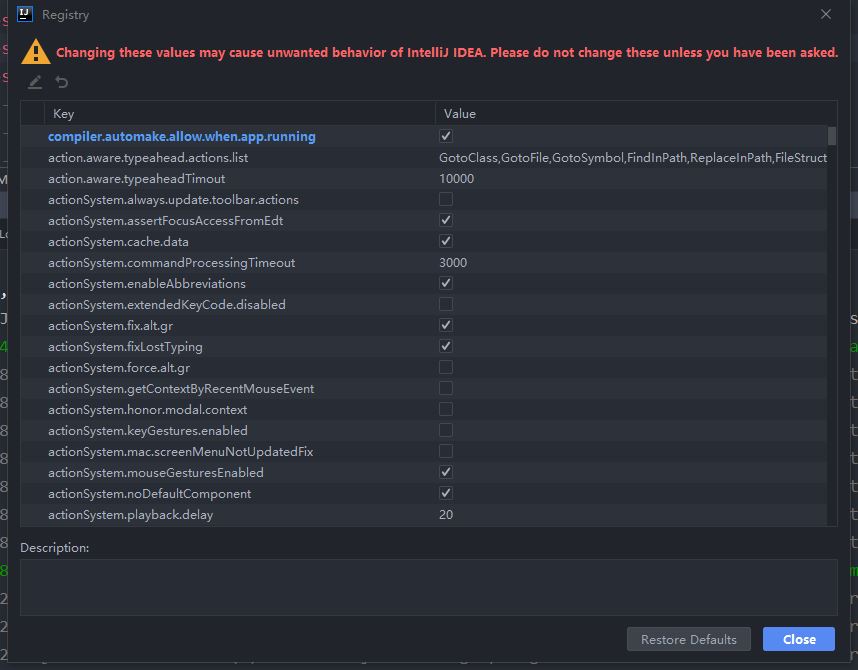Click the blue Close button
This screenshot has width=858, height=670.
799,640
